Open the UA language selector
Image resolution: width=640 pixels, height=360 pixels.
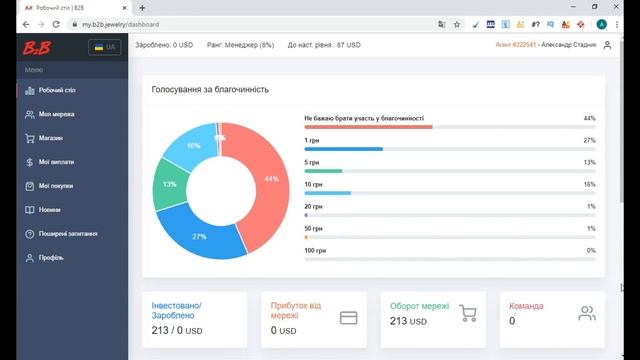(104, 47)
